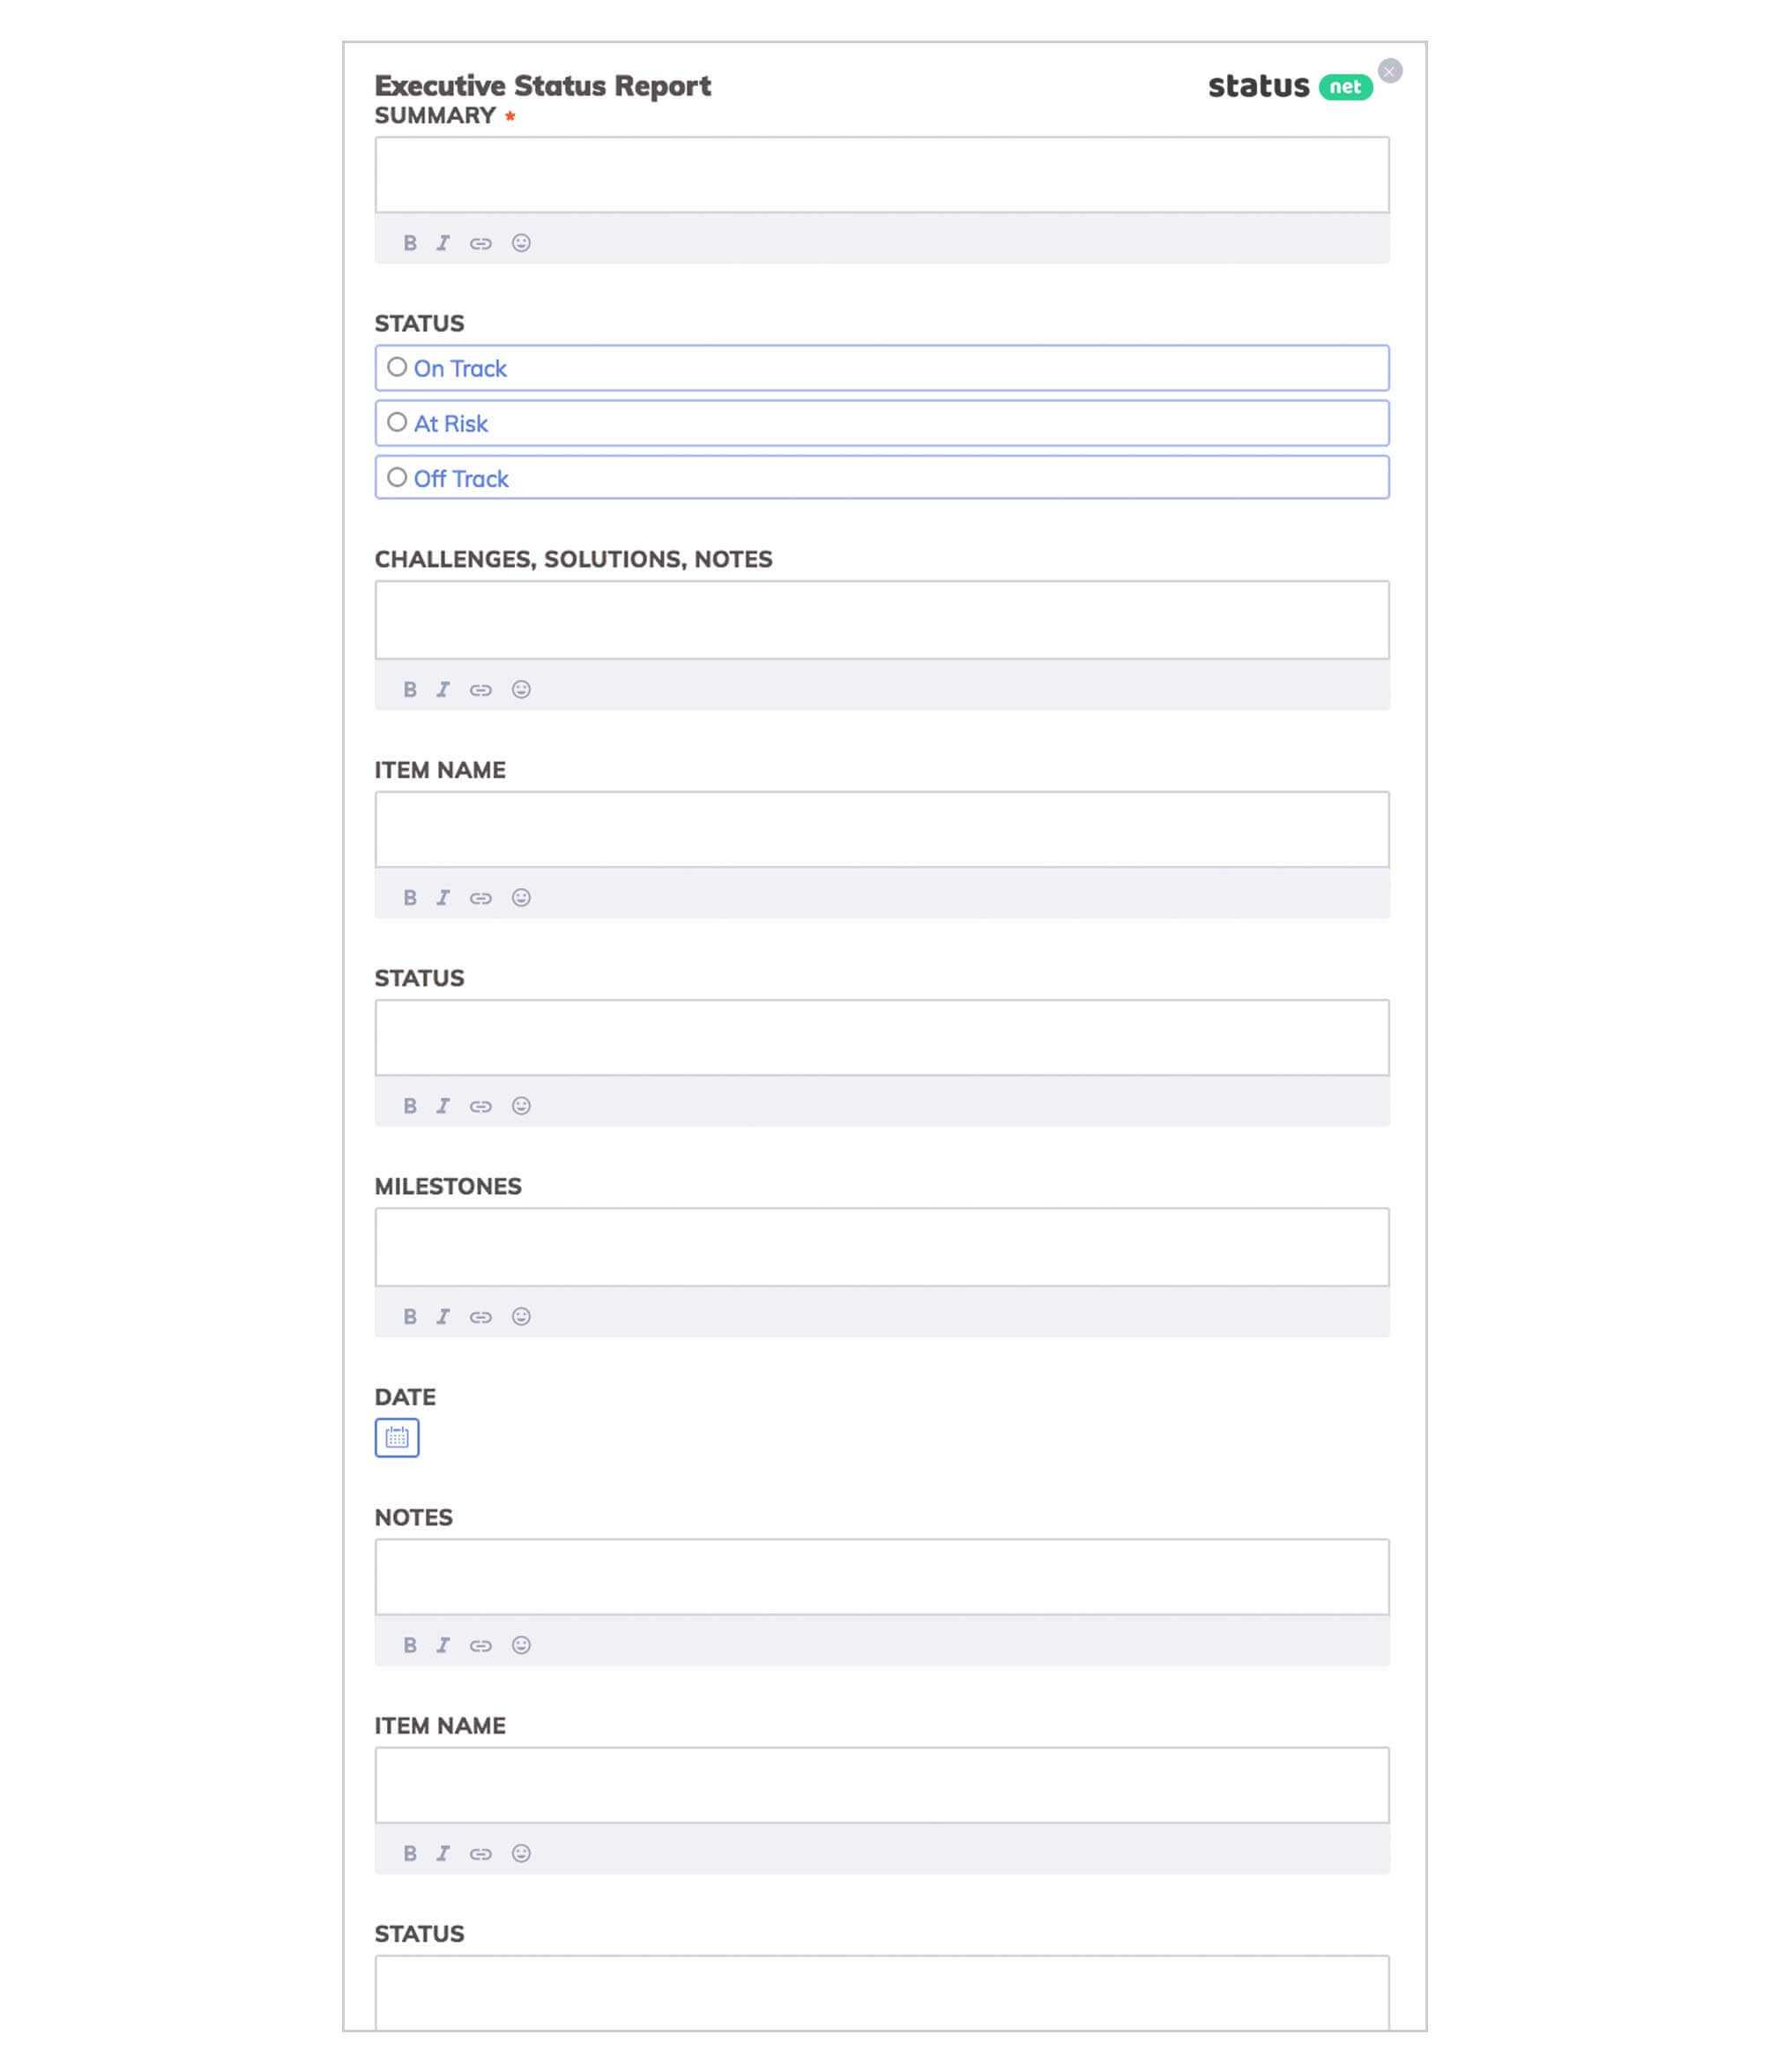
Task: Click the Italic icon in Item Name toolbar
Action: [443, 897]
